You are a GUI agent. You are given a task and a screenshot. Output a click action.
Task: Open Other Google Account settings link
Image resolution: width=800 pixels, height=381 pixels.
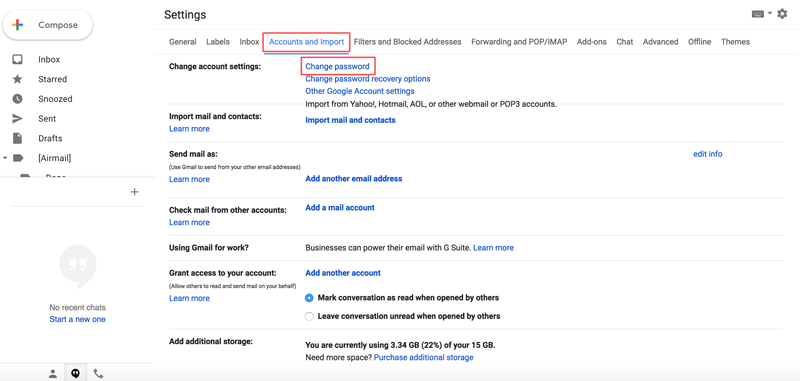point(360,91)
